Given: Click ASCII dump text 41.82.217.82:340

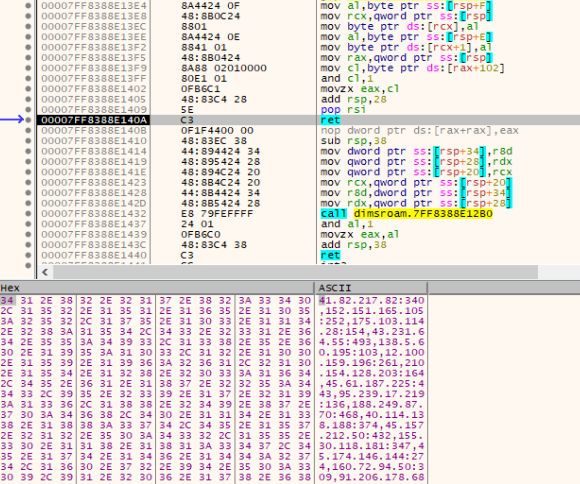Looking at the screenshot, I should point(371,300).
